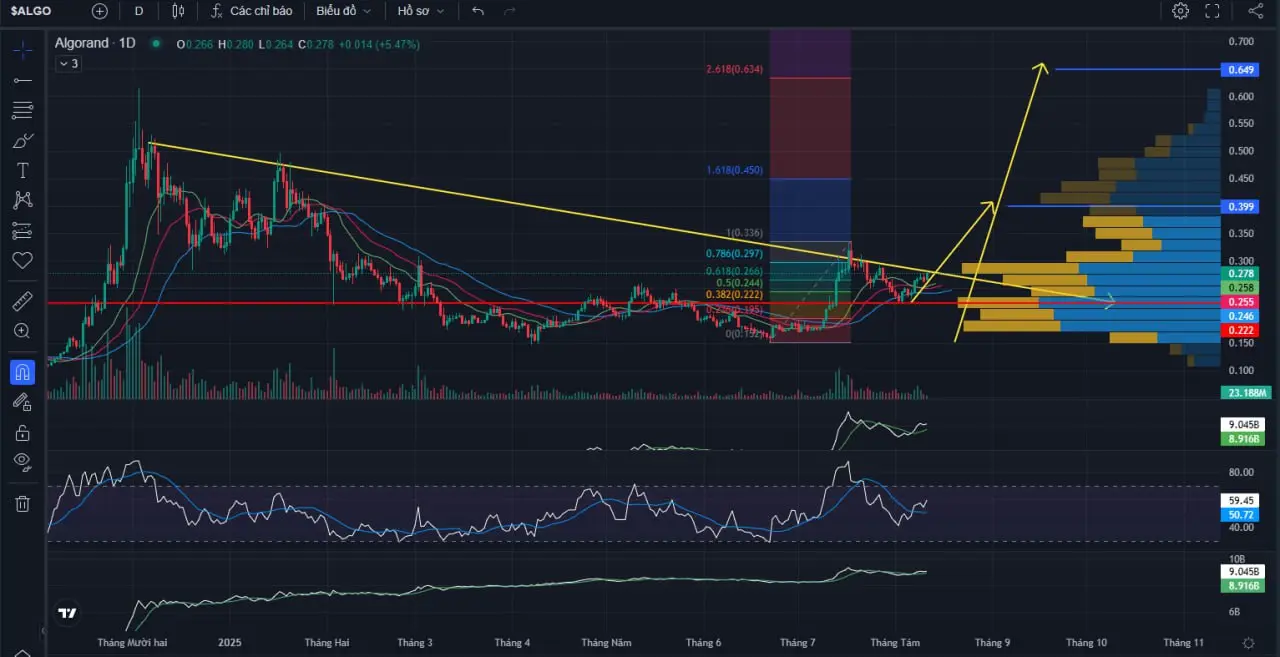Click the 0.786(0.297) Fibonacci level label
The height and width of the screenshot is (657, 1280).
coord(736,253)
